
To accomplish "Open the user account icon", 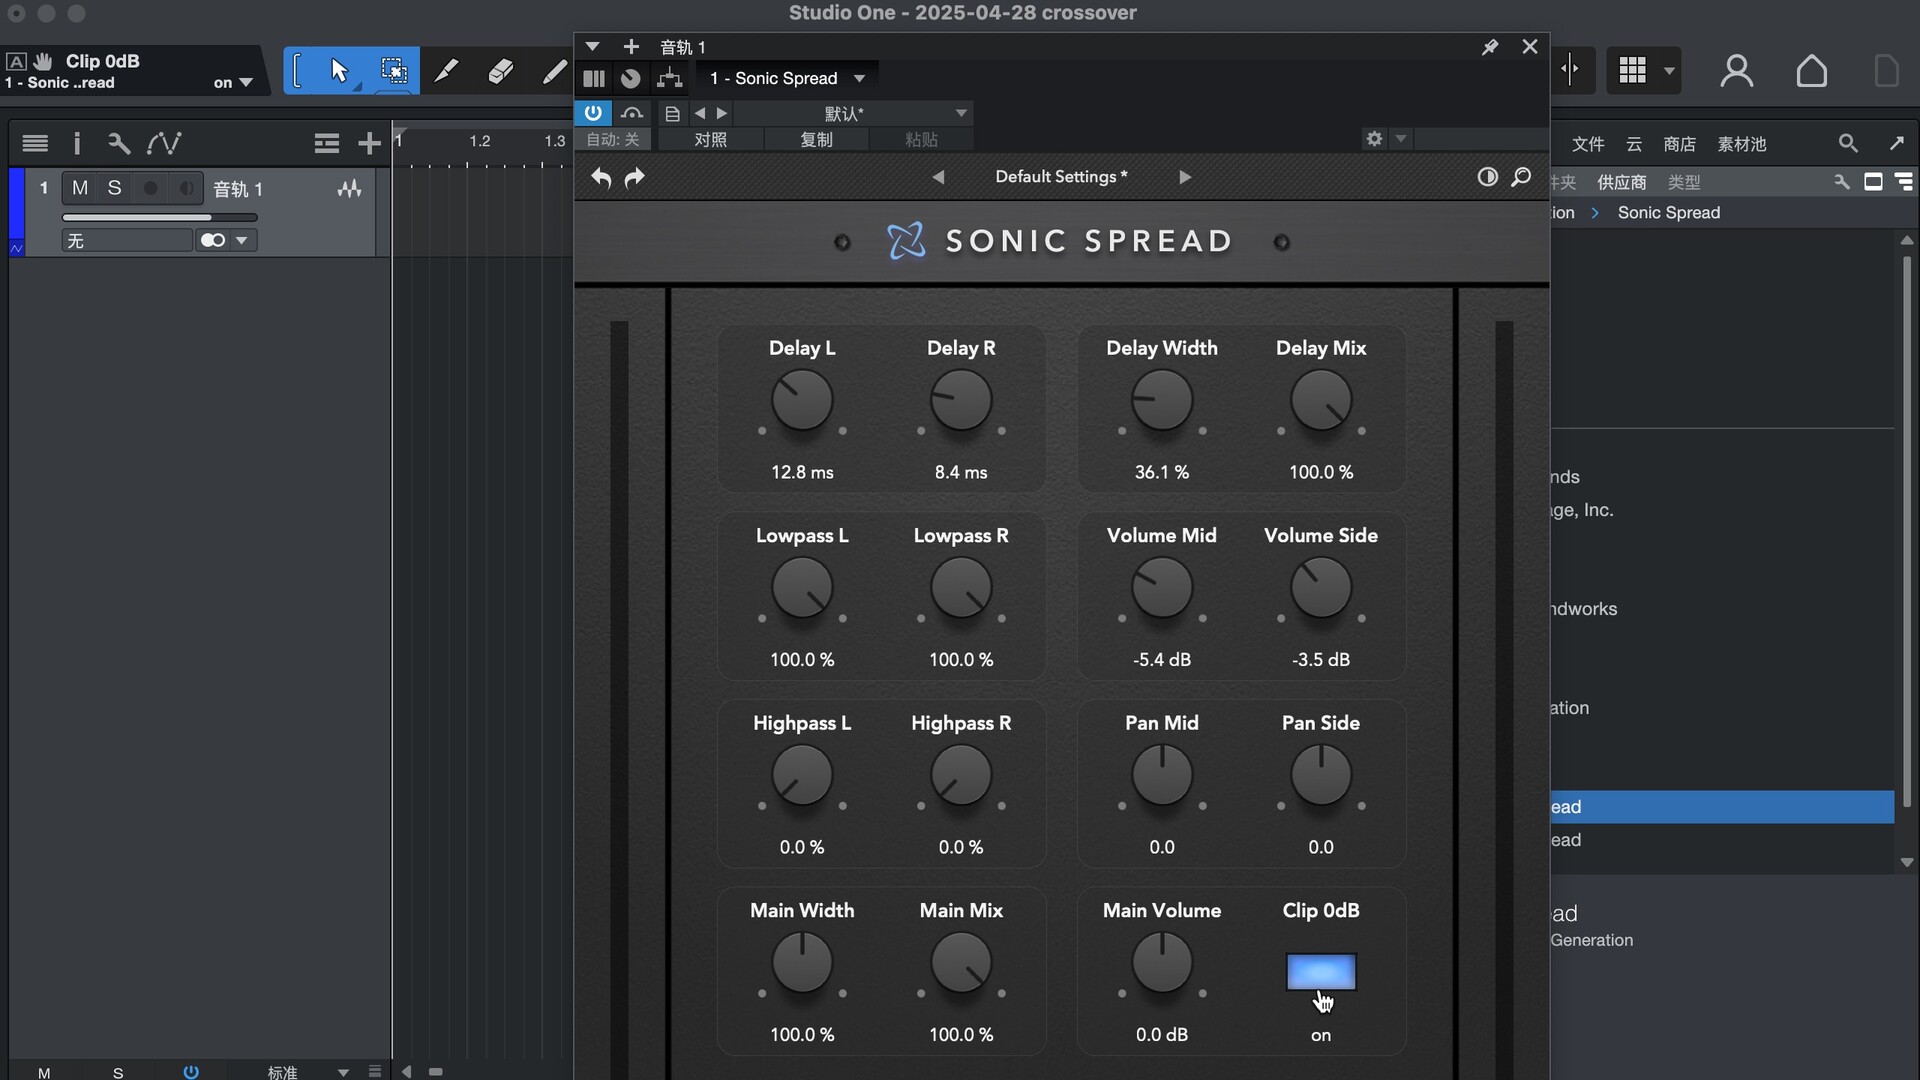I will (1737, 71).
